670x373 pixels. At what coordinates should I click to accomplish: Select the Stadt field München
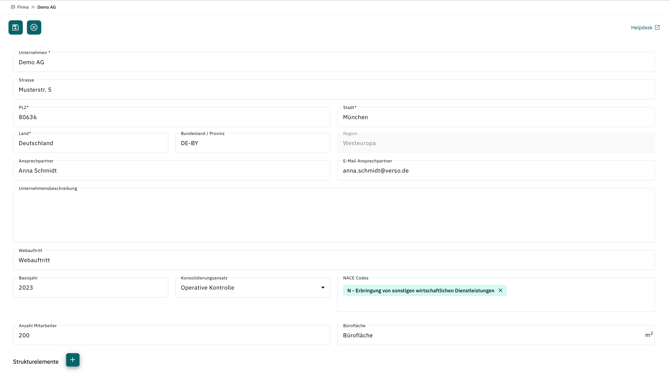coord(496,117)
